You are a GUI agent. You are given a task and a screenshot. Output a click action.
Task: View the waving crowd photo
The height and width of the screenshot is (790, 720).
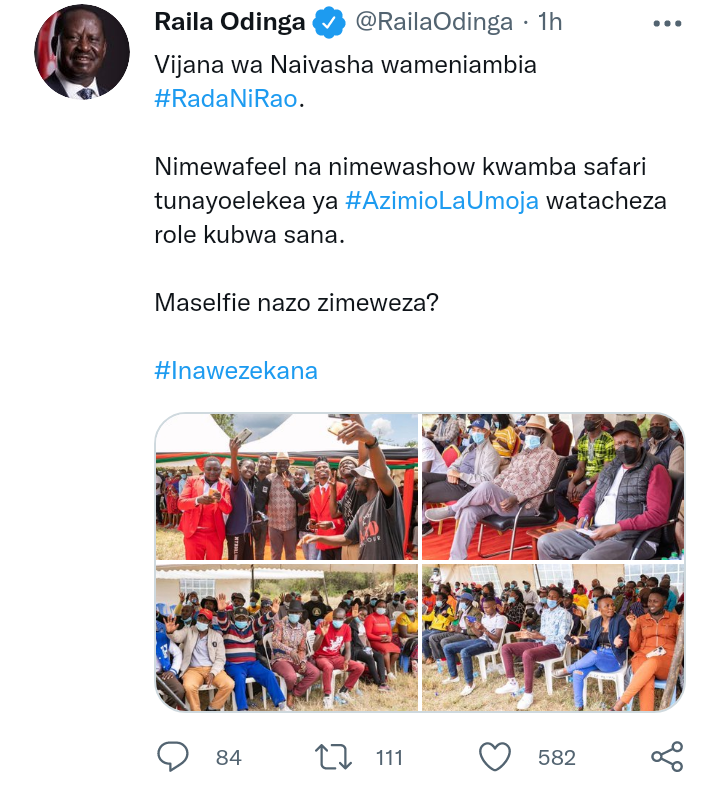click(286, 637)
